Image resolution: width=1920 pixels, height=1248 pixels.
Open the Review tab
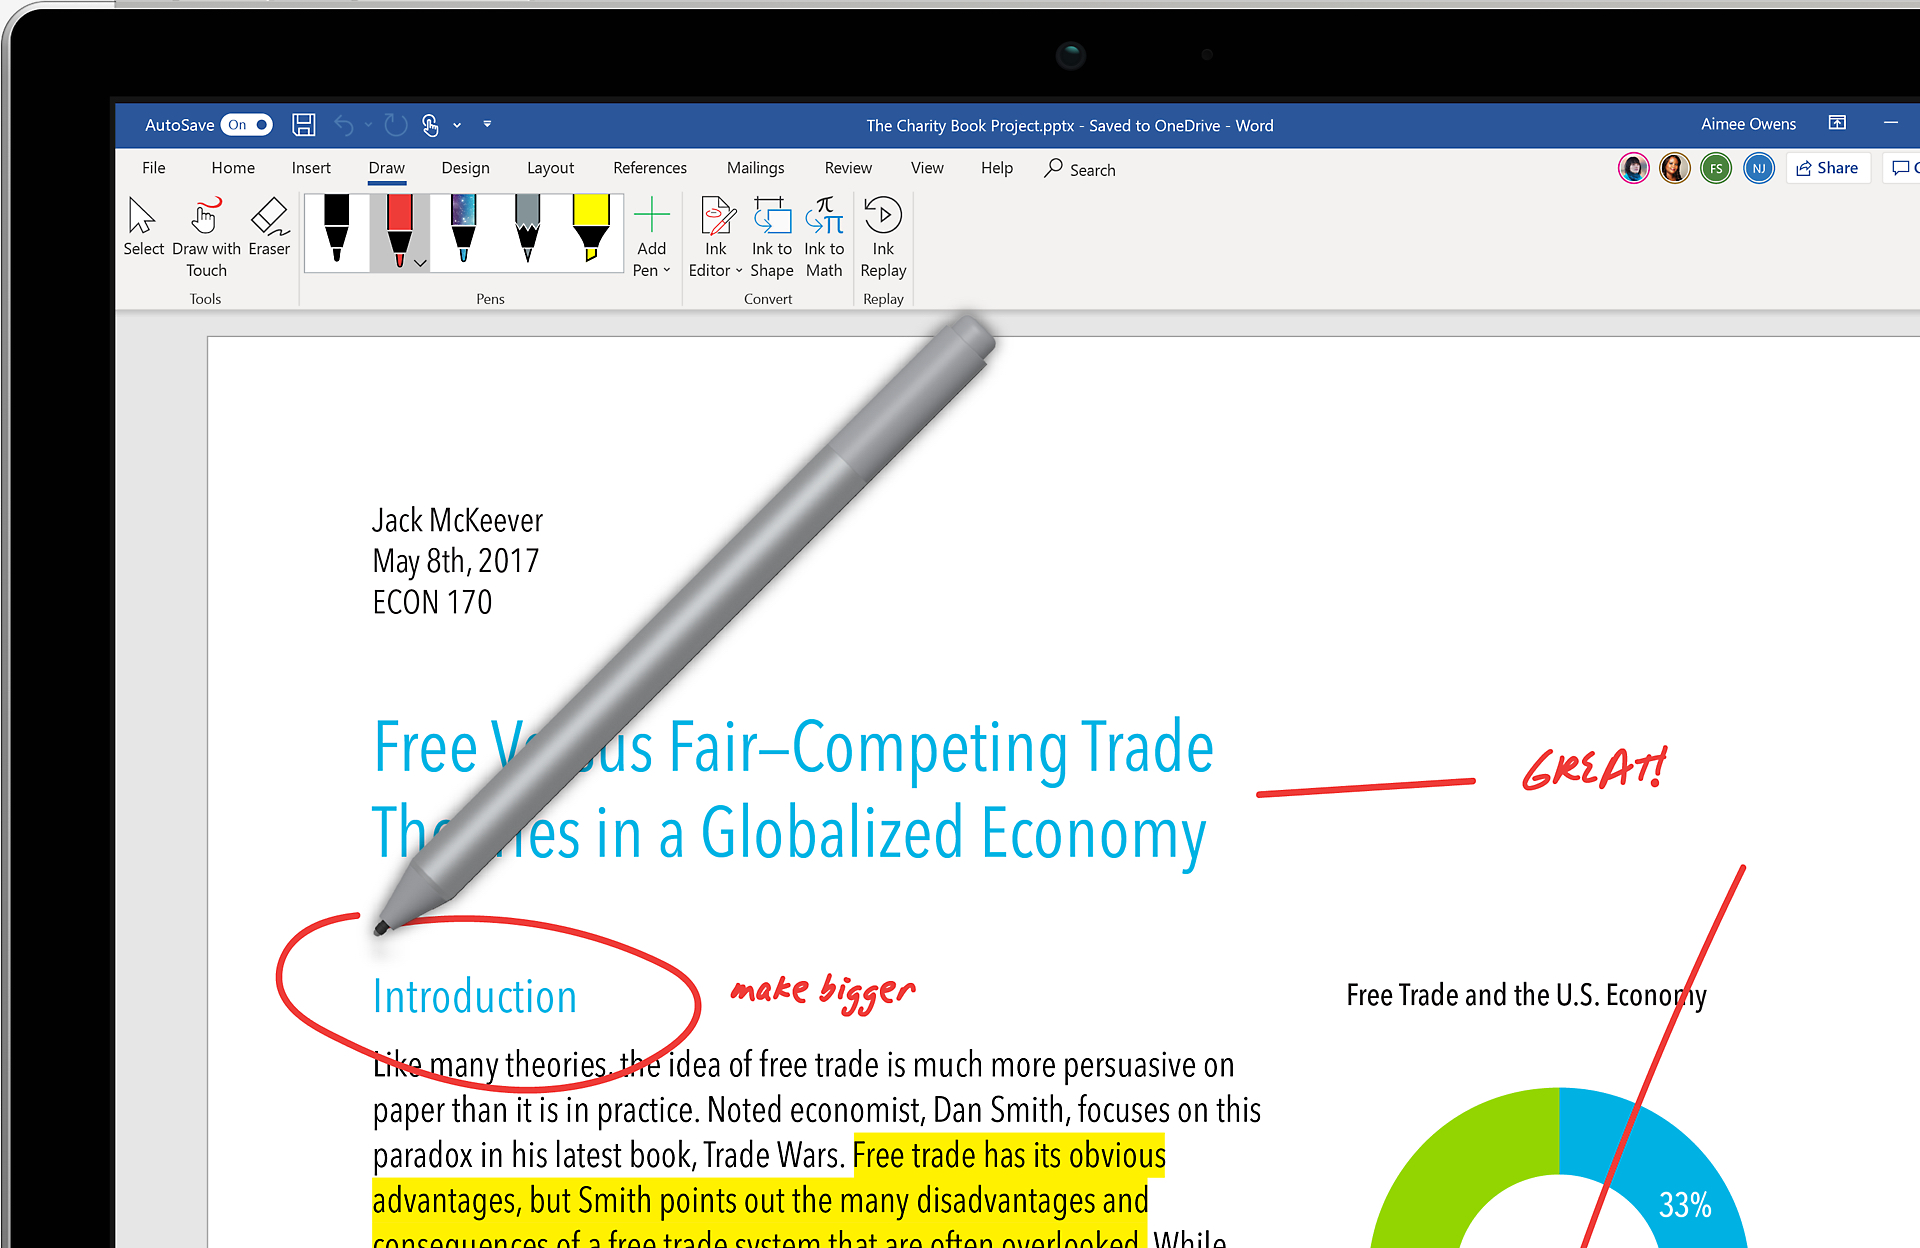click(x=848, y=168)
